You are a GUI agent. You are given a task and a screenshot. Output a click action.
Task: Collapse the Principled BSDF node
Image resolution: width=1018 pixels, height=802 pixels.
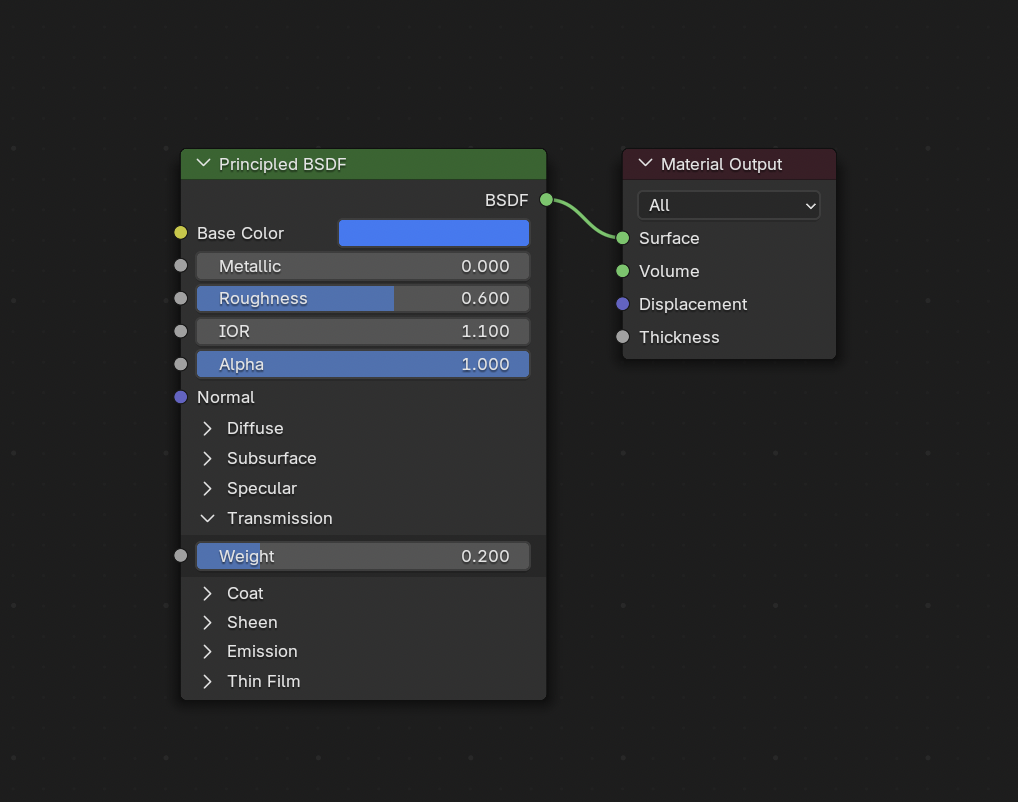[x=204, y=164]
